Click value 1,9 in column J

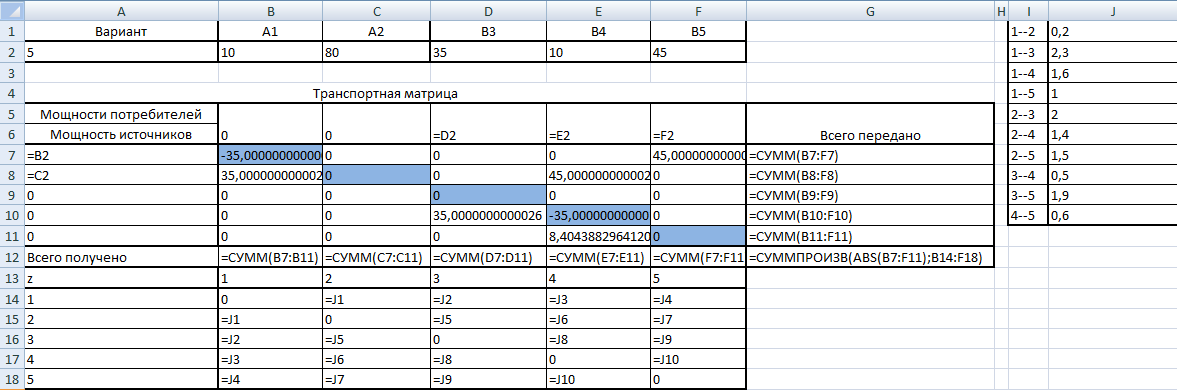click(1112, 196)
